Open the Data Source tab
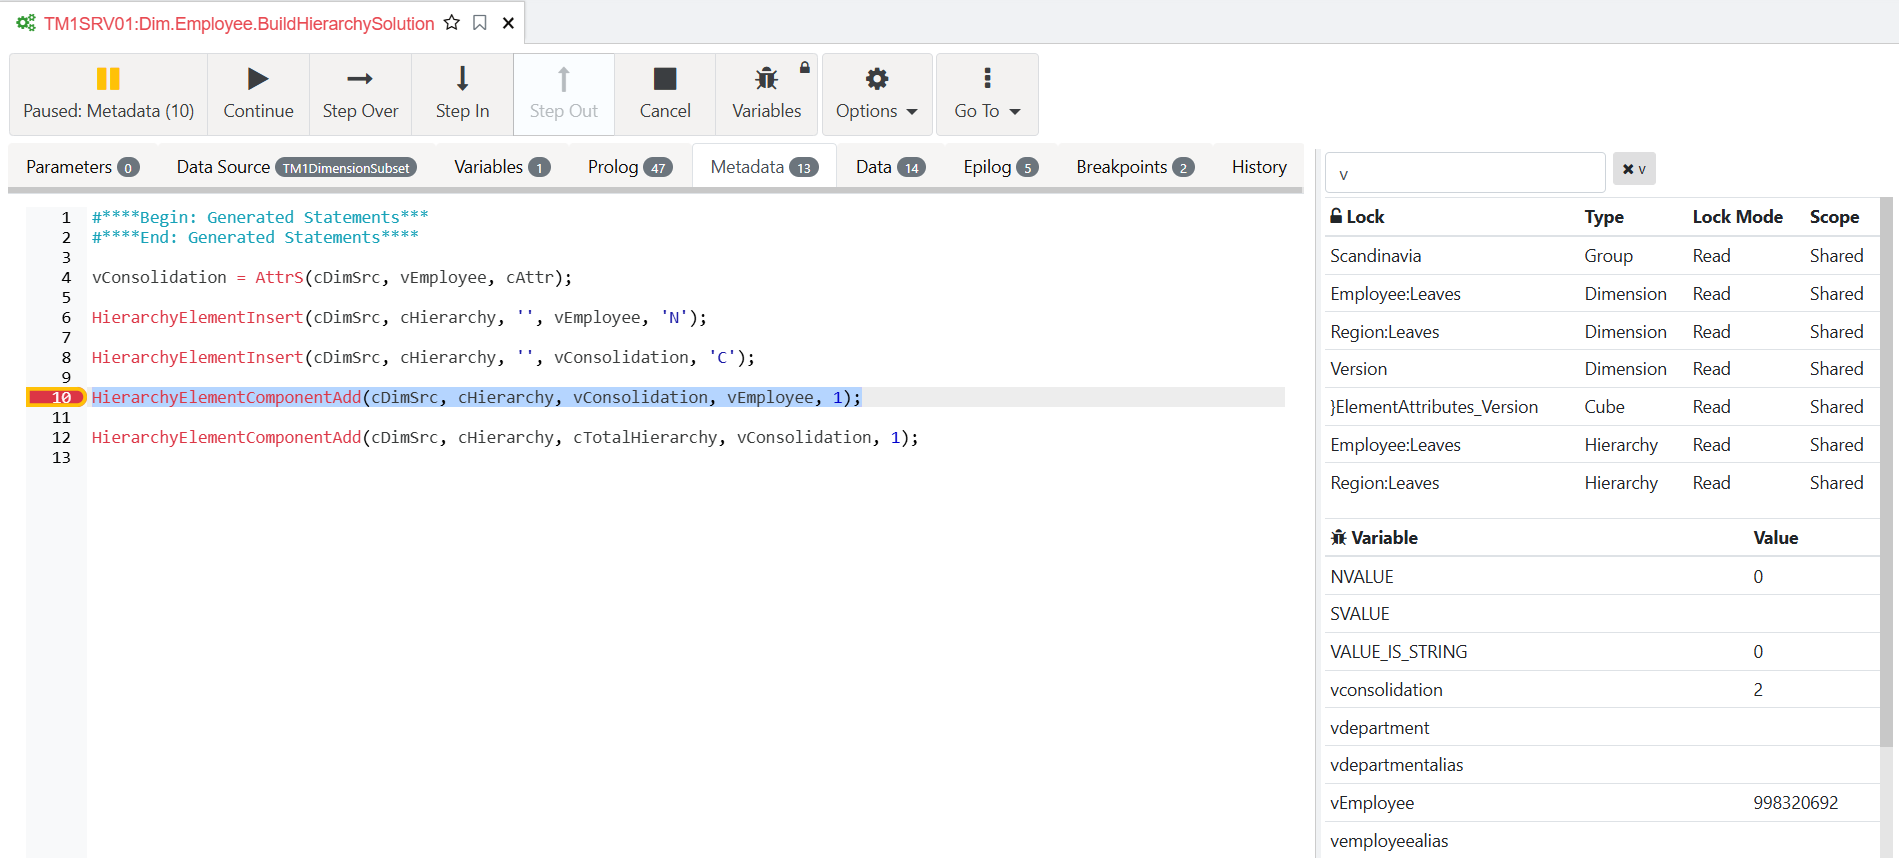 (296, 167)
